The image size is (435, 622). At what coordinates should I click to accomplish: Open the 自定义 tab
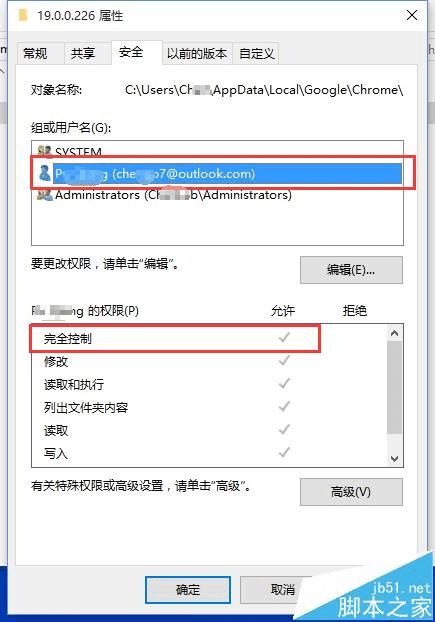pyautogui.click(x=257, y=53)
